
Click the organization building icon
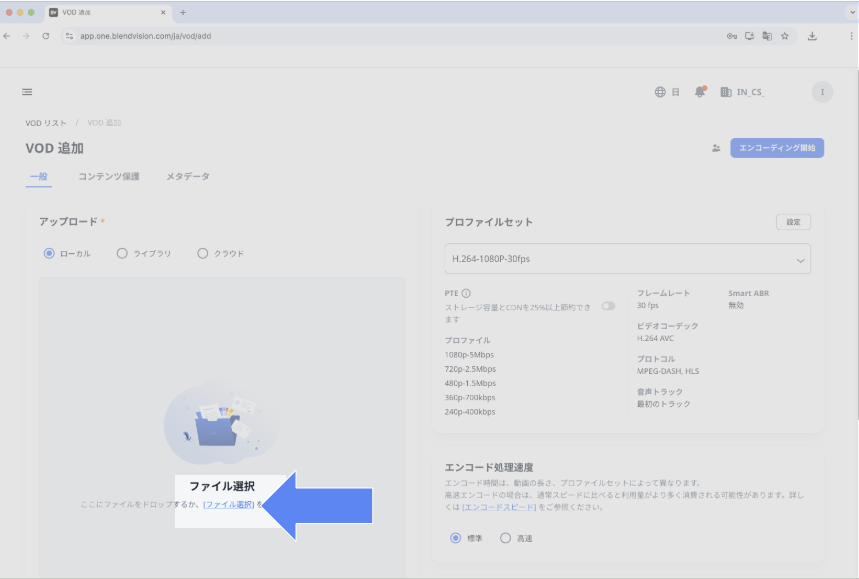726,92
